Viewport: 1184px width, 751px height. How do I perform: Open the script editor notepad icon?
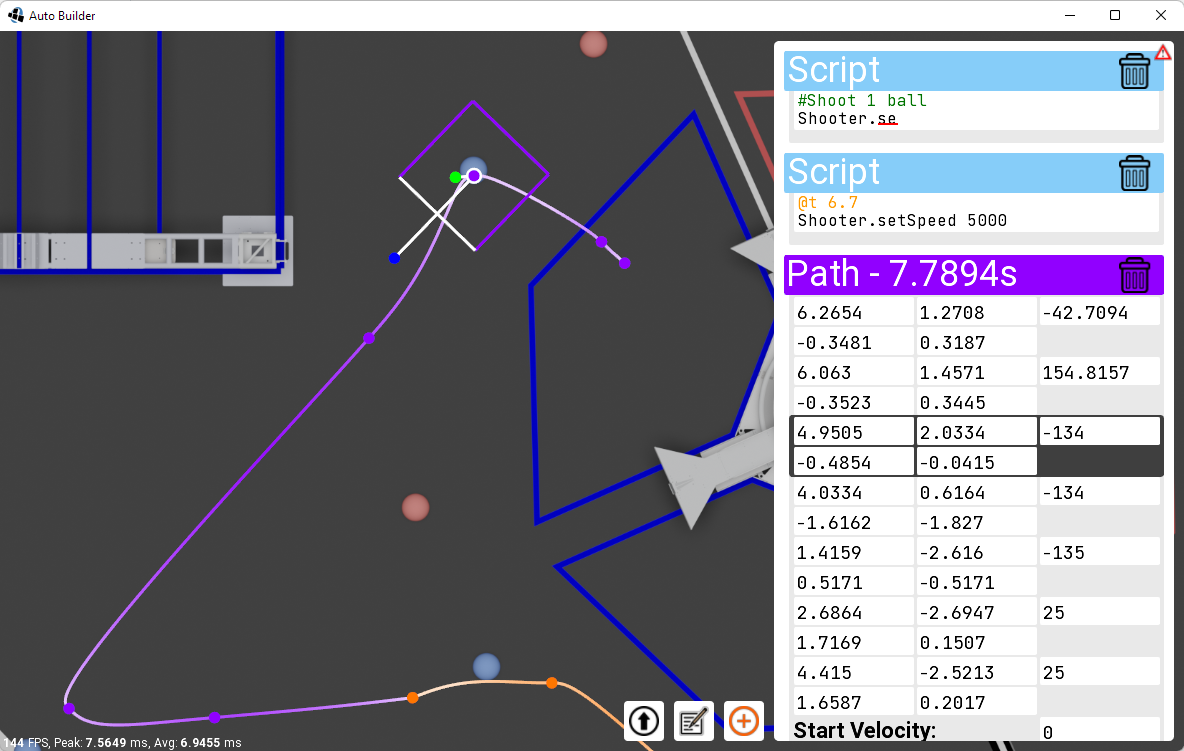(x=693, y=721)
